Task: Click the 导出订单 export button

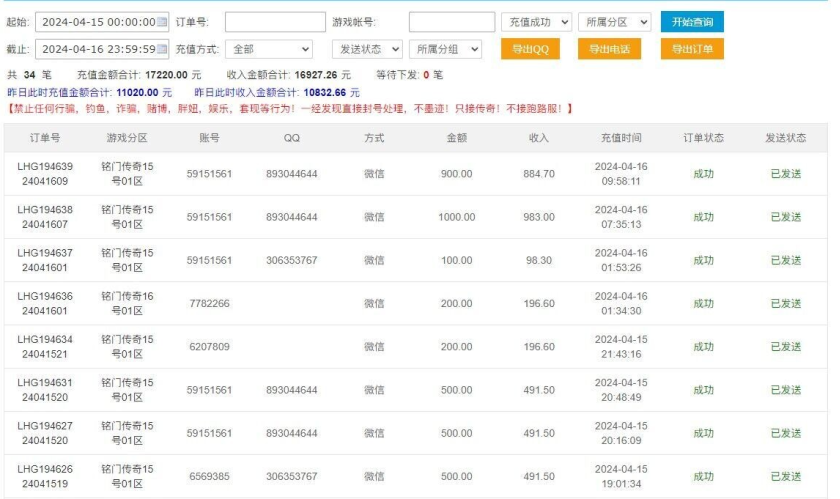Action: (692, 49)
